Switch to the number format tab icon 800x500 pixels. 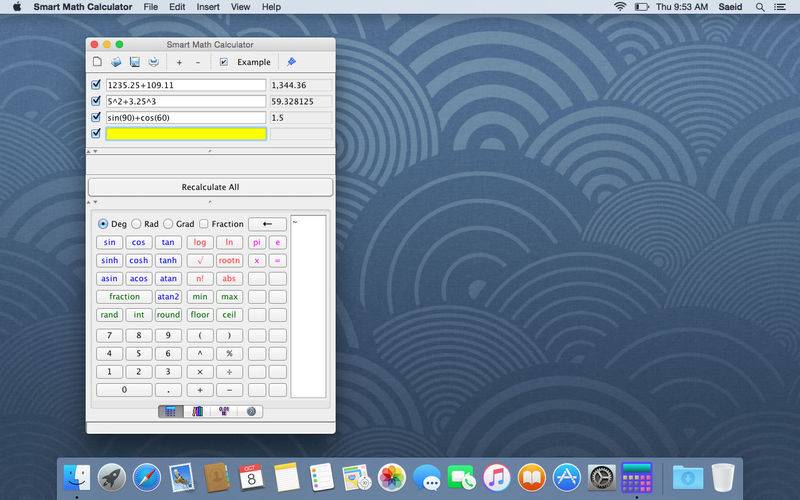pyautogui.click(x=224, y=411)
